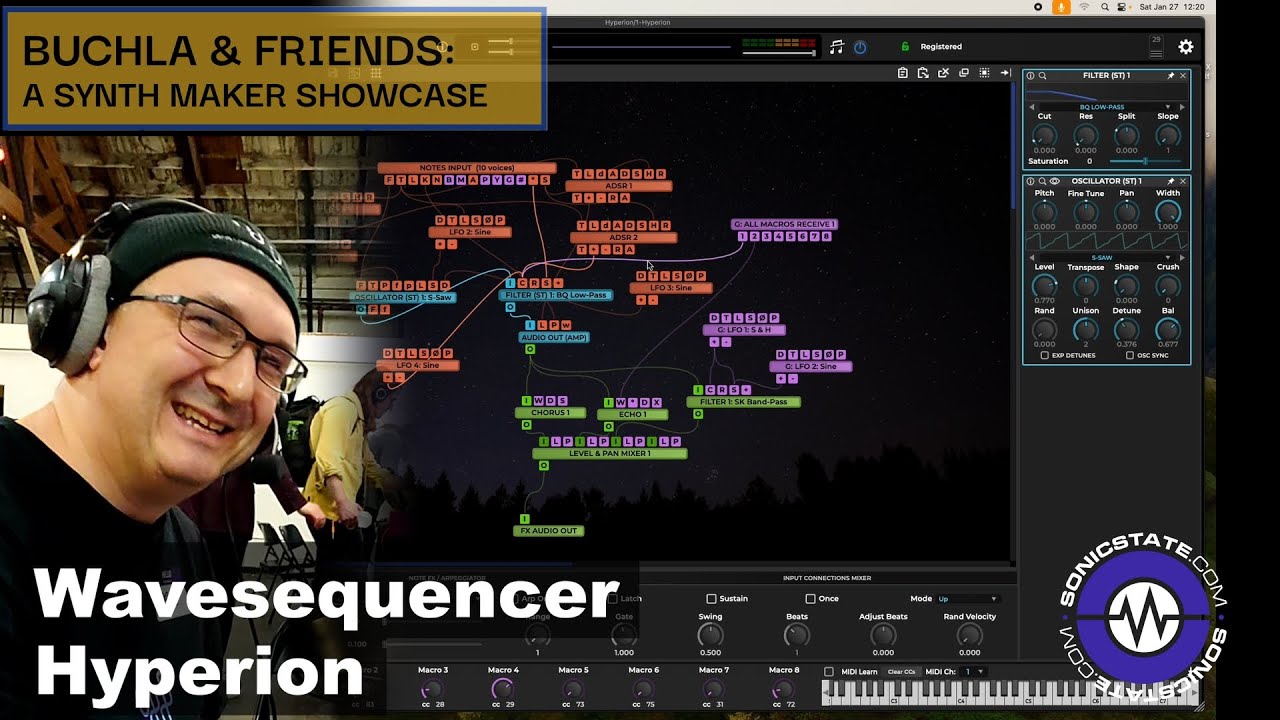Adjust the Saturation slider

[x=1147, y=161]
